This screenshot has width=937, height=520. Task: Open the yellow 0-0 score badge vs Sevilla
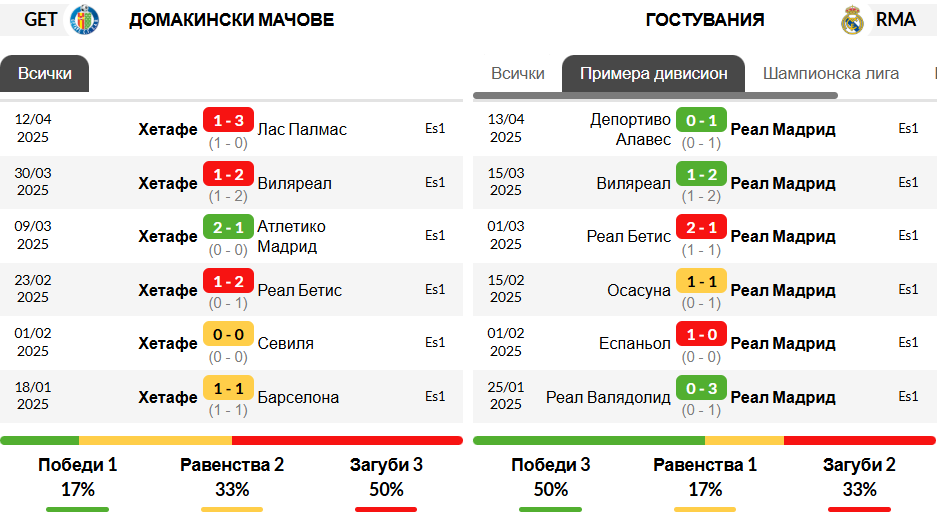coord(228,334)
